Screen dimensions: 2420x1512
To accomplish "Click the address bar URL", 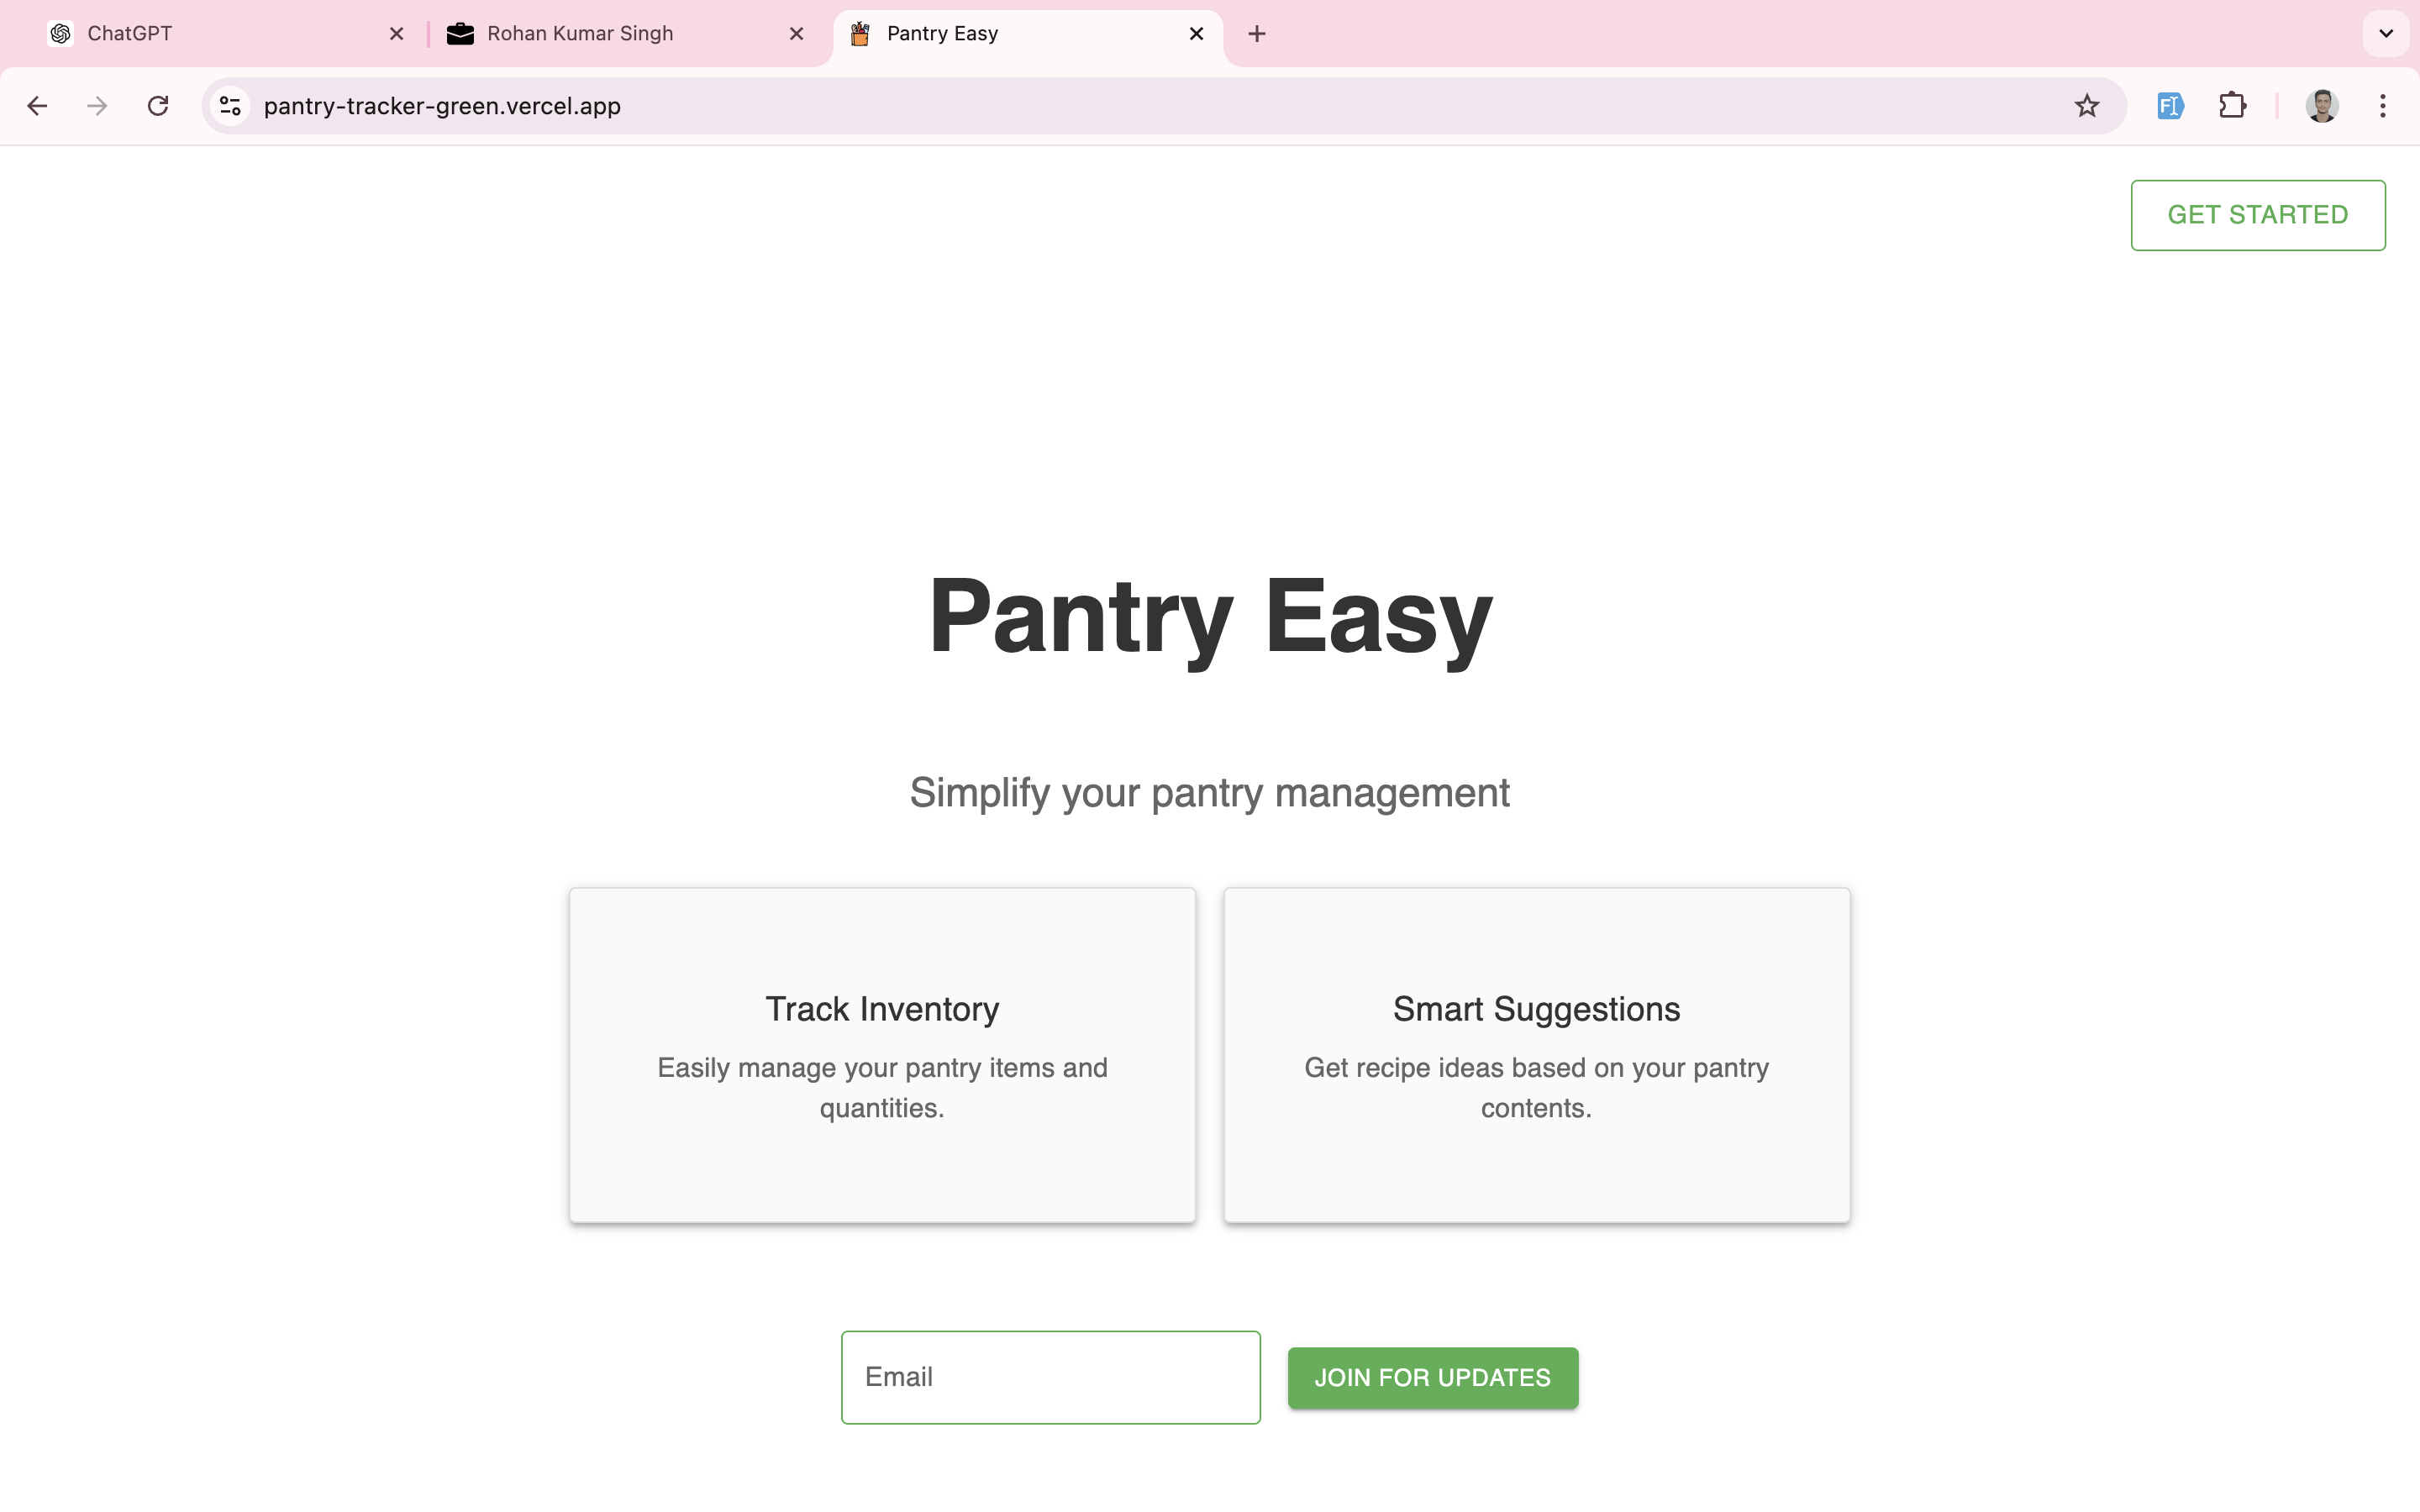I will [x=441, y=106].
